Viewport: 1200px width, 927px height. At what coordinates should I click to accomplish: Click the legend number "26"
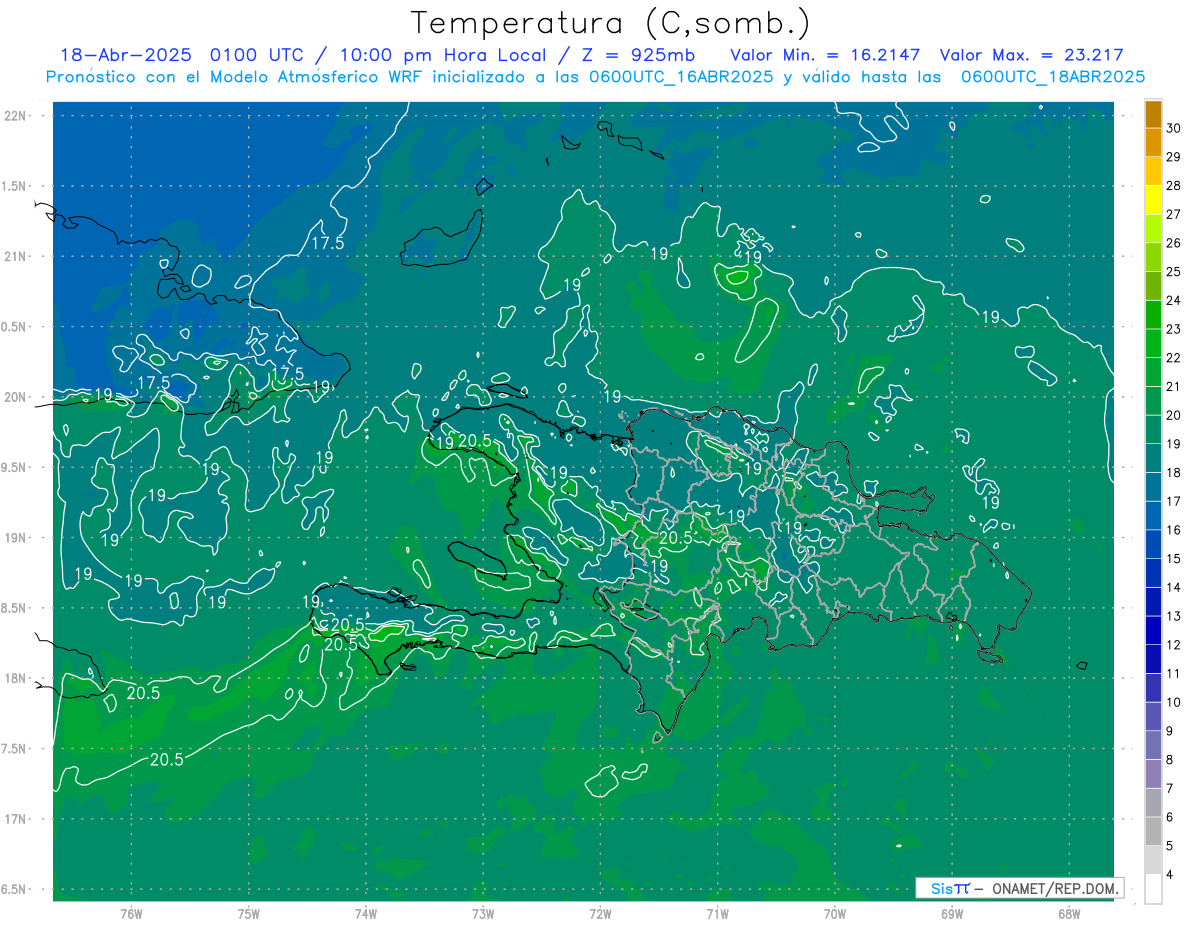coord(1173,243)
